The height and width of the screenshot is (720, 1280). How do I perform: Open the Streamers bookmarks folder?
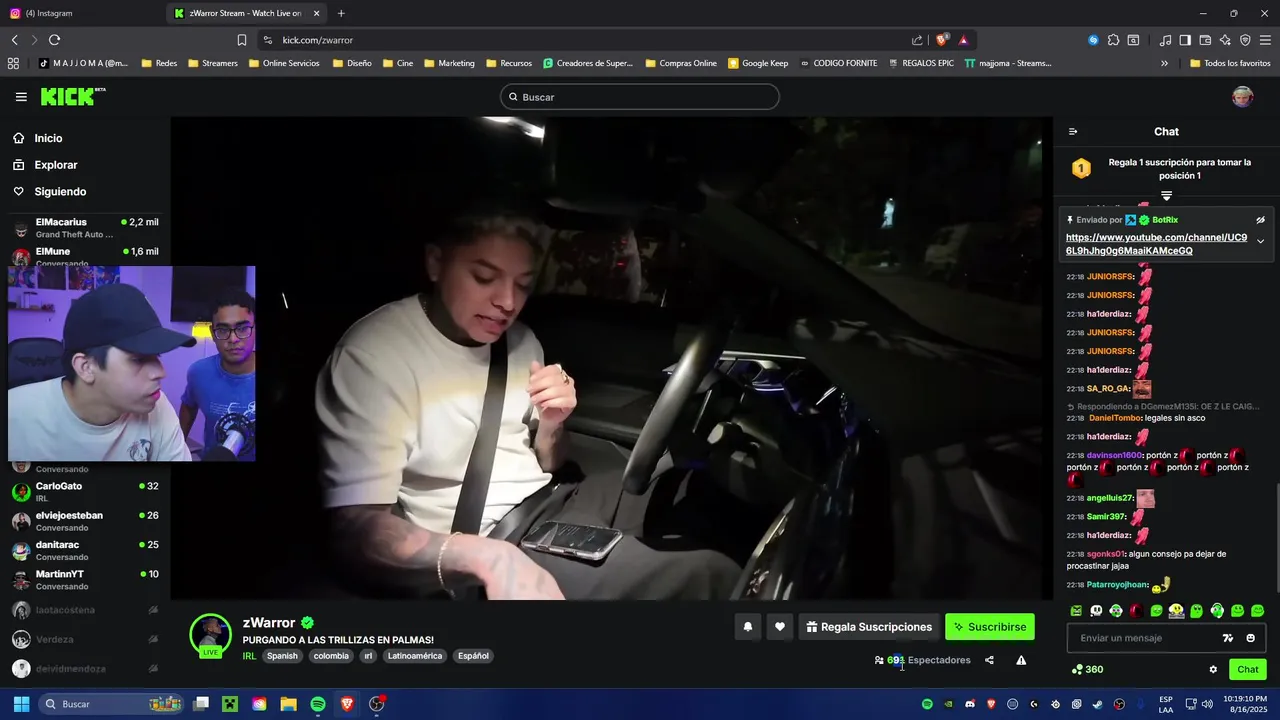212,63
